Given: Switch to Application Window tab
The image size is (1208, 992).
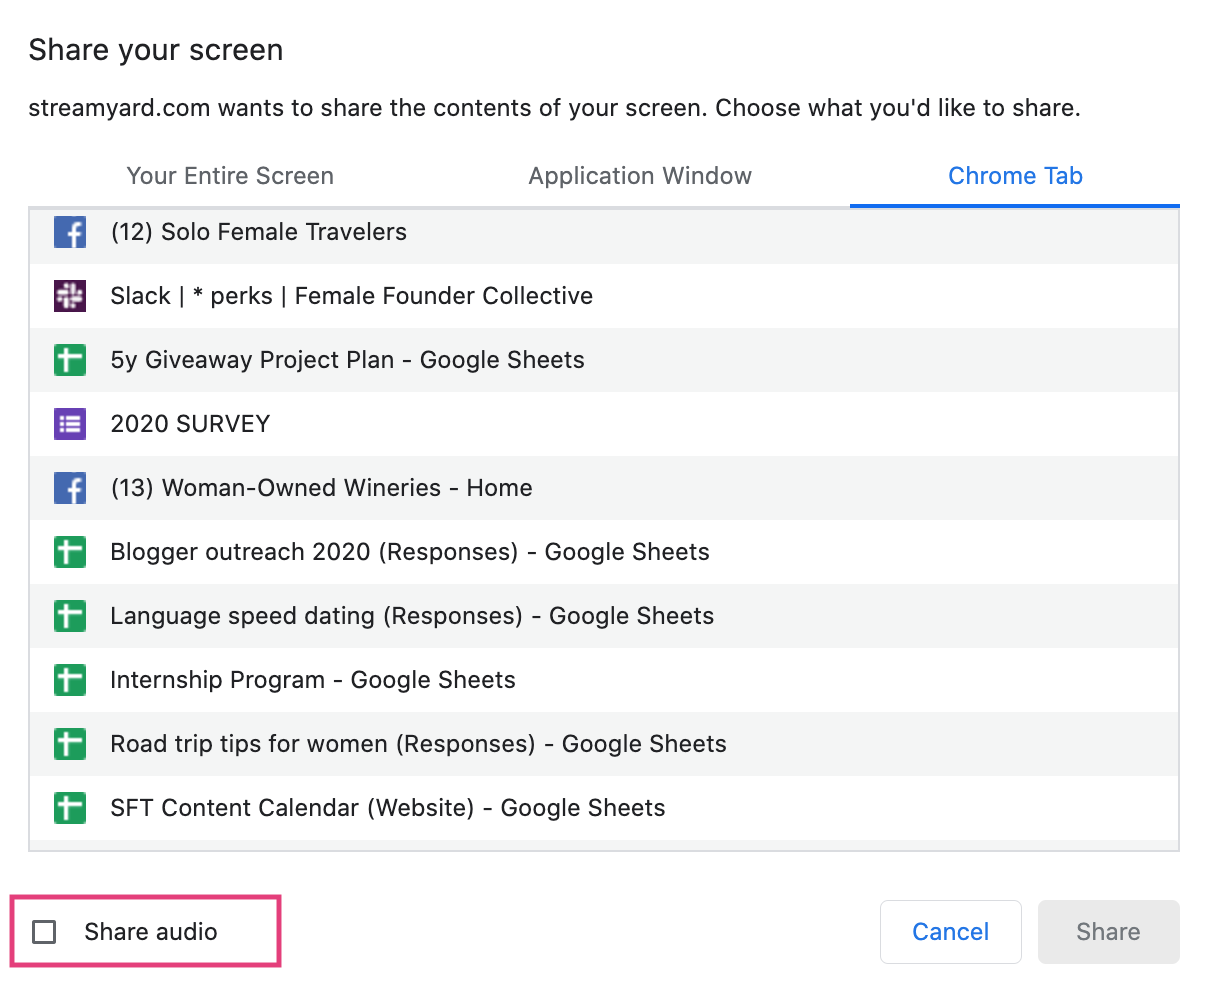Looking at the screenshot, I should click(x=640, y=176).
